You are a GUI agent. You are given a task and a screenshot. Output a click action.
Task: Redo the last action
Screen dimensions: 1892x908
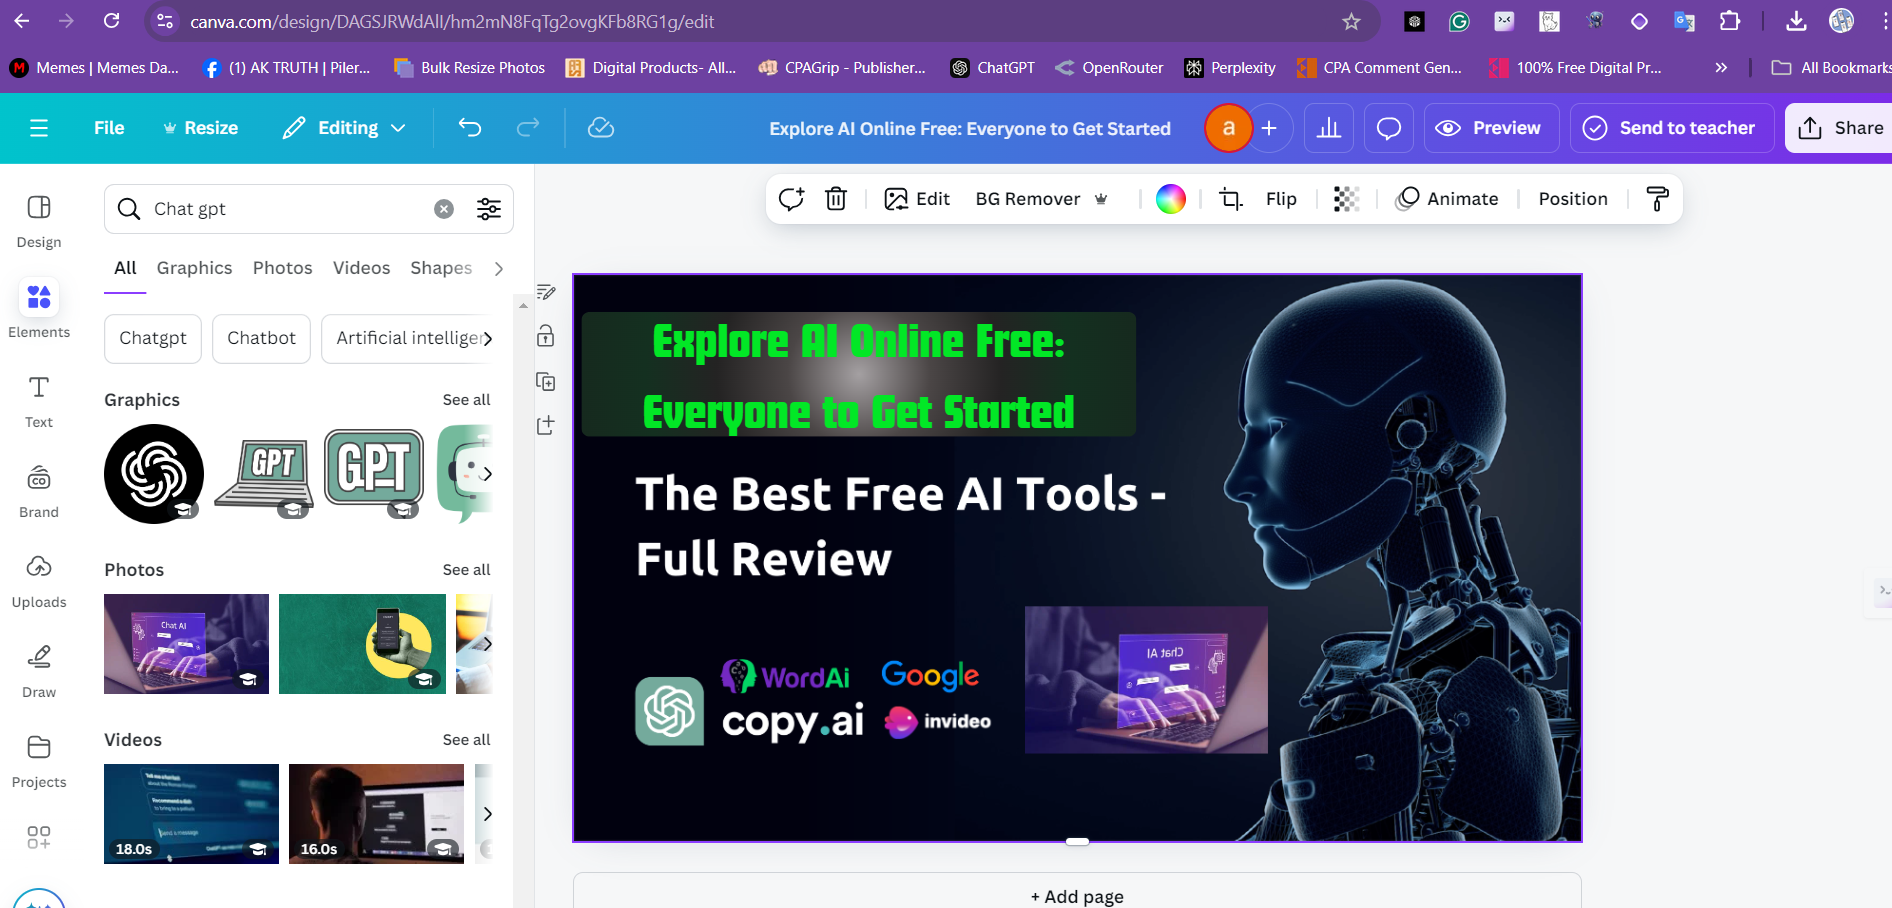(528, 127)
